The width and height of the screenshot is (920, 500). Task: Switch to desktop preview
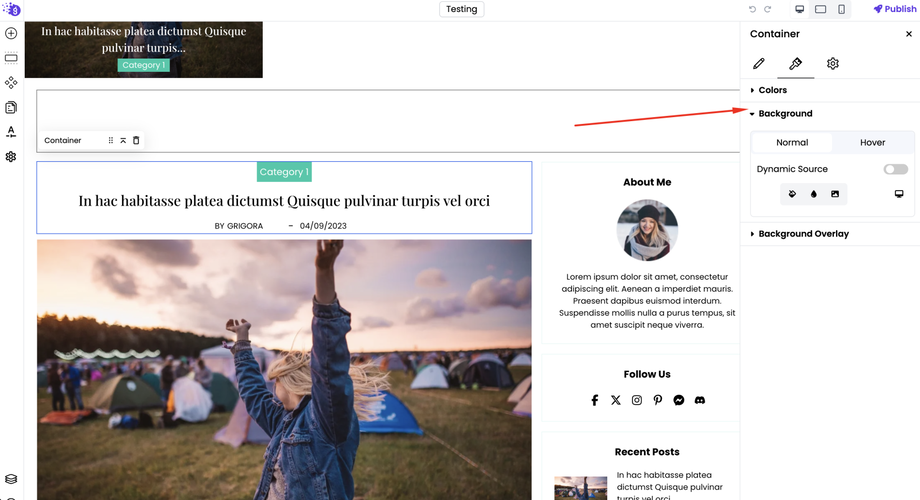[800, 9]
